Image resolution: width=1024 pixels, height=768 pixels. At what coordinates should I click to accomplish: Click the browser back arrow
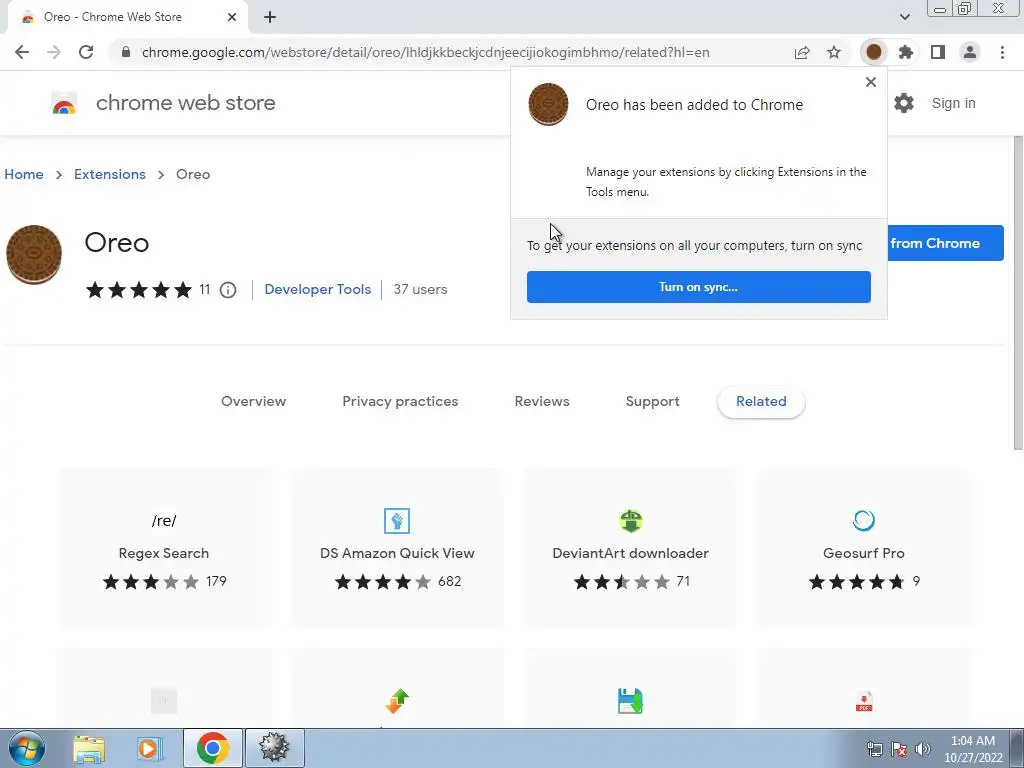(x=22, y=52)
